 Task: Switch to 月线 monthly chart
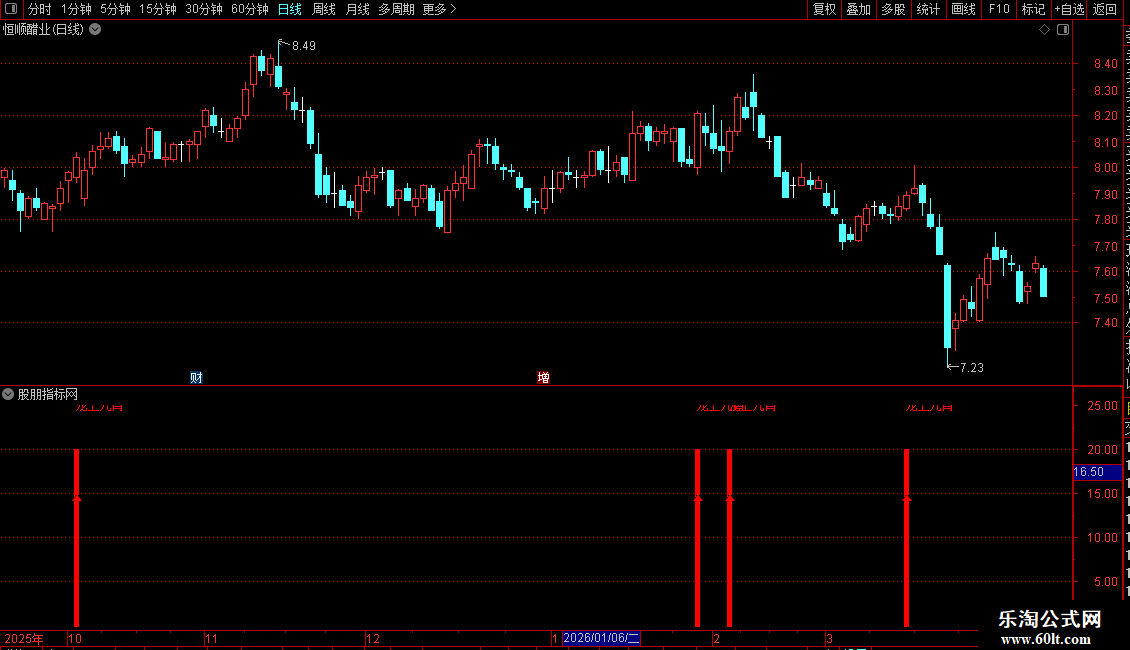357,9
